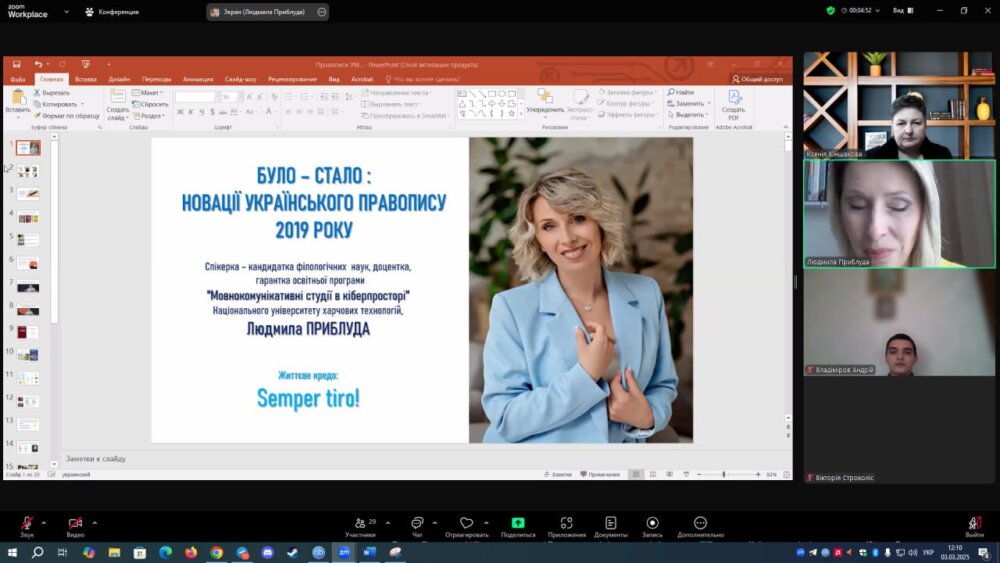Screen dimensions: 1000x563
Task: Open Zoom Workplace dropdown arrow
Action: (66, 11)
